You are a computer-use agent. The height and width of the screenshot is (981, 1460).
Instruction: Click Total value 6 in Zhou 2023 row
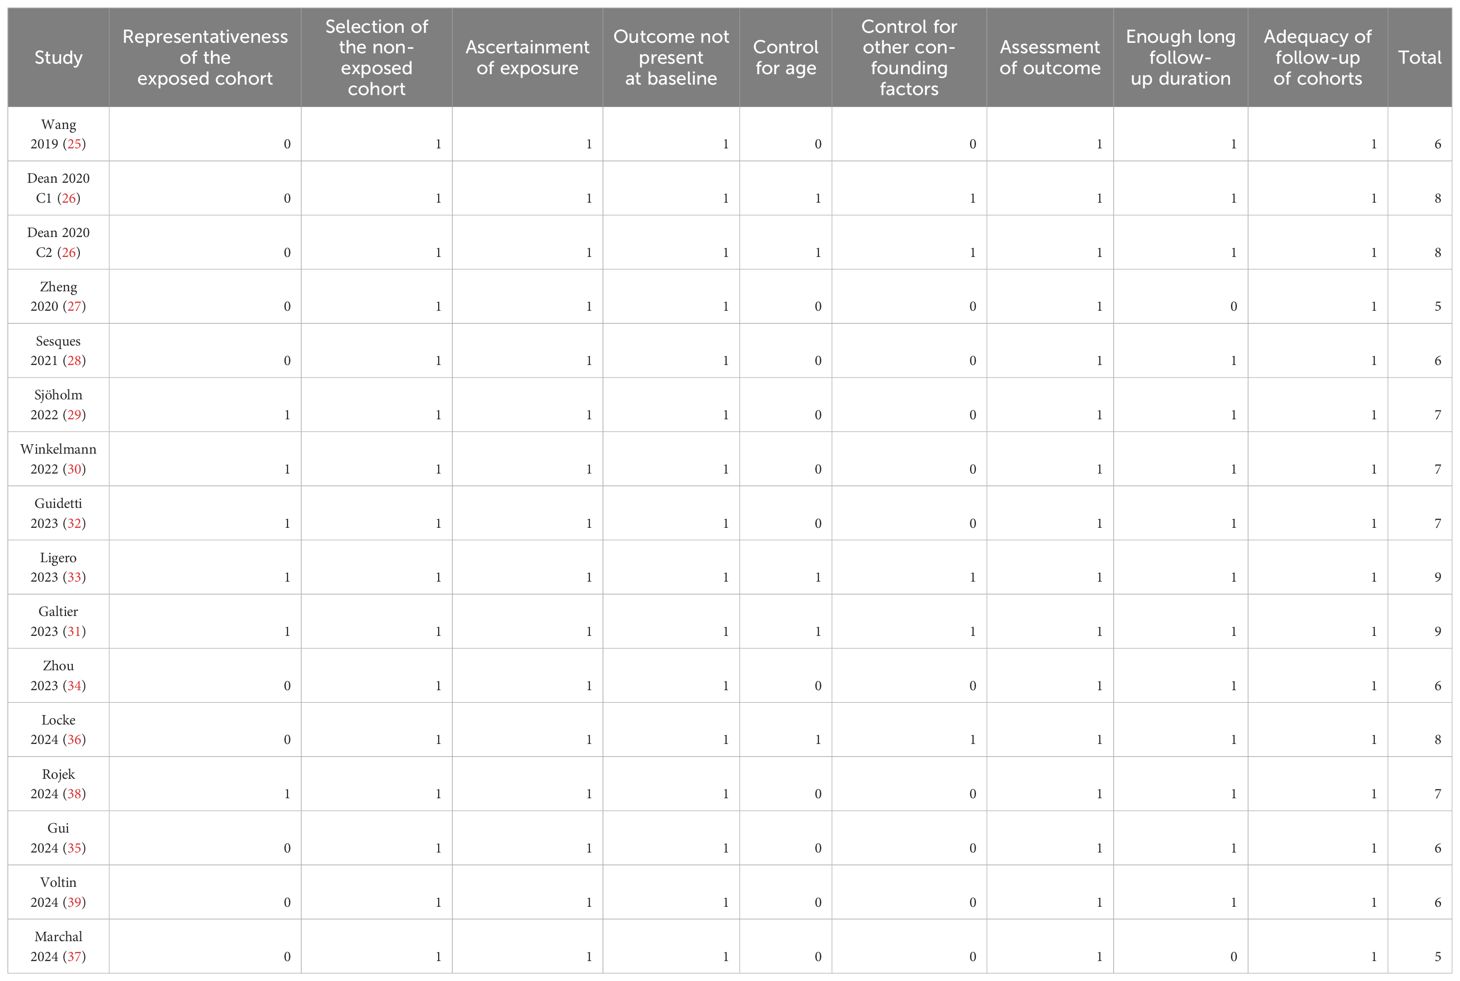pos(1438,685)
